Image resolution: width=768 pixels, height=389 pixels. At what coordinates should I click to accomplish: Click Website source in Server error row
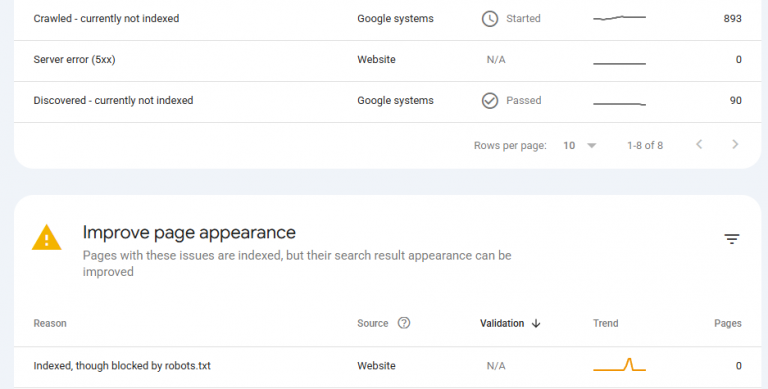pyautogui.click(x=376, y=60)
